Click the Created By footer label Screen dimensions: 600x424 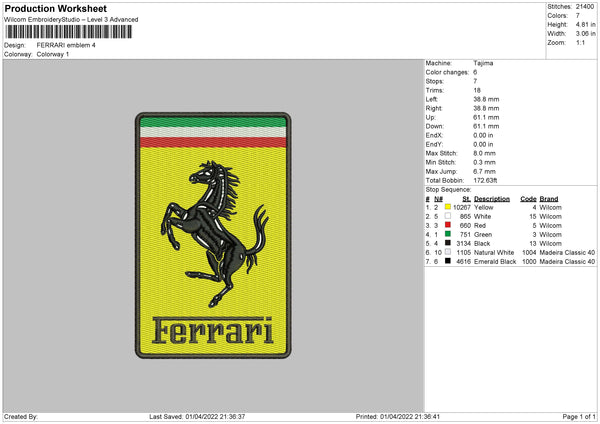[x=21, y=417]
